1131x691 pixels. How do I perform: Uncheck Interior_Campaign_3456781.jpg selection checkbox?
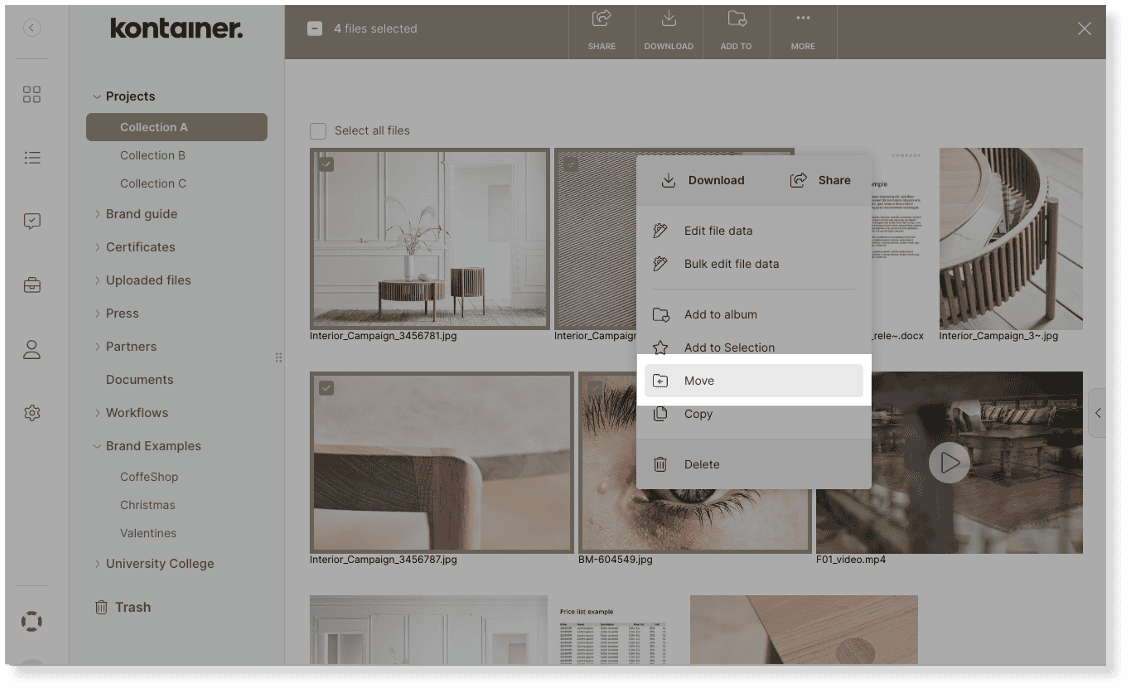click(x=328, y=164)
